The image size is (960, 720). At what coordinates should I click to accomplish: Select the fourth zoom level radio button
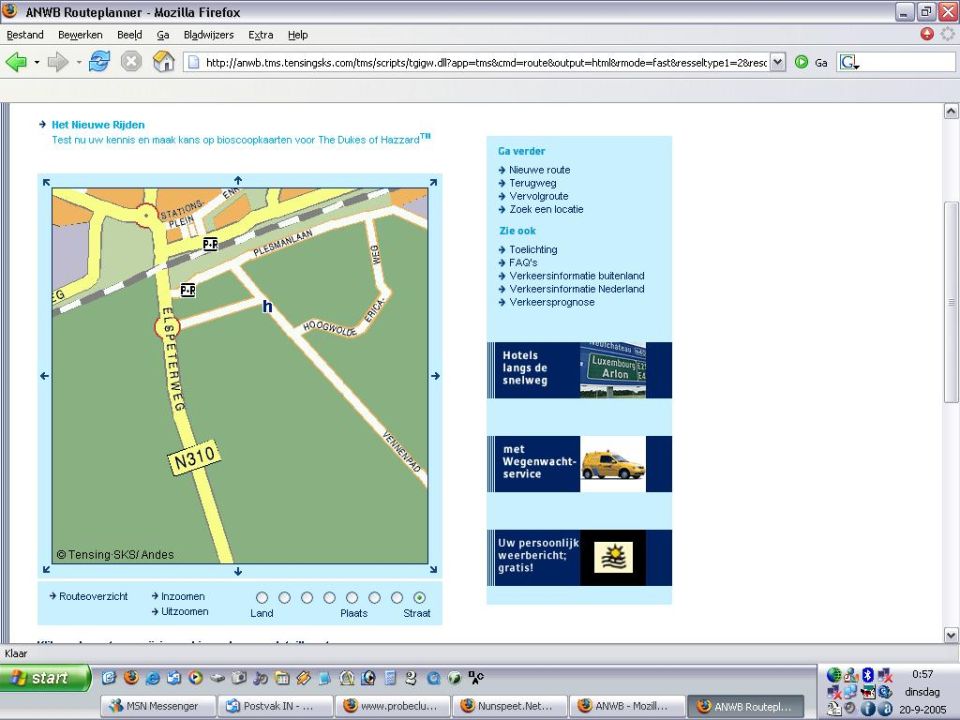pos(329,598)
